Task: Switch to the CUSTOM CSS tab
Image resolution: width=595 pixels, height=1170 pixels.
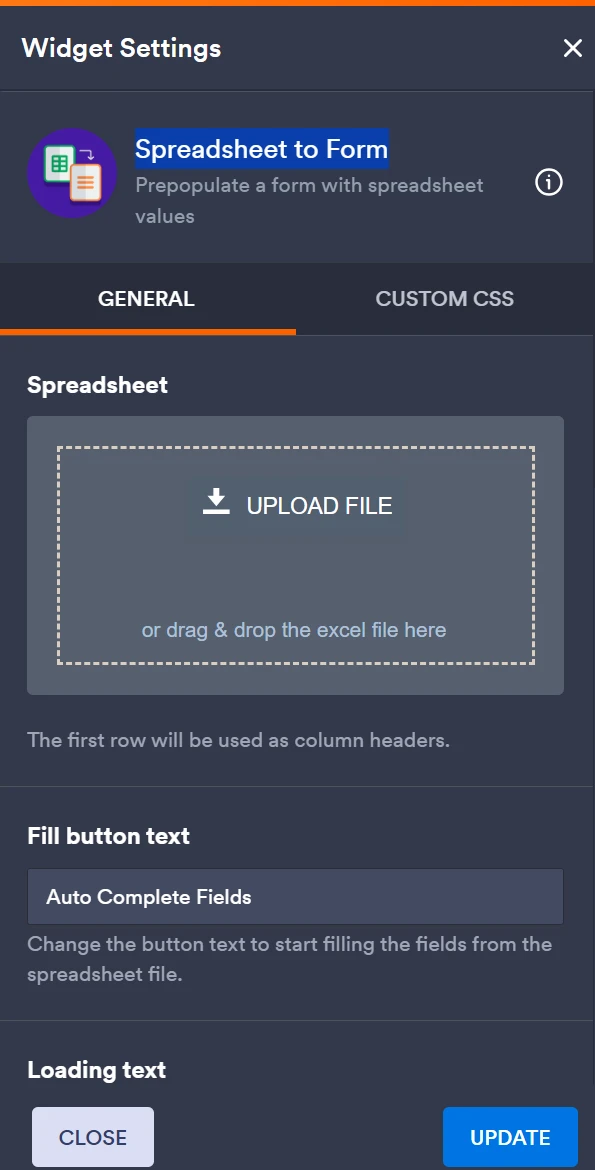Action: pyautogui.click(x=444, y=298)
